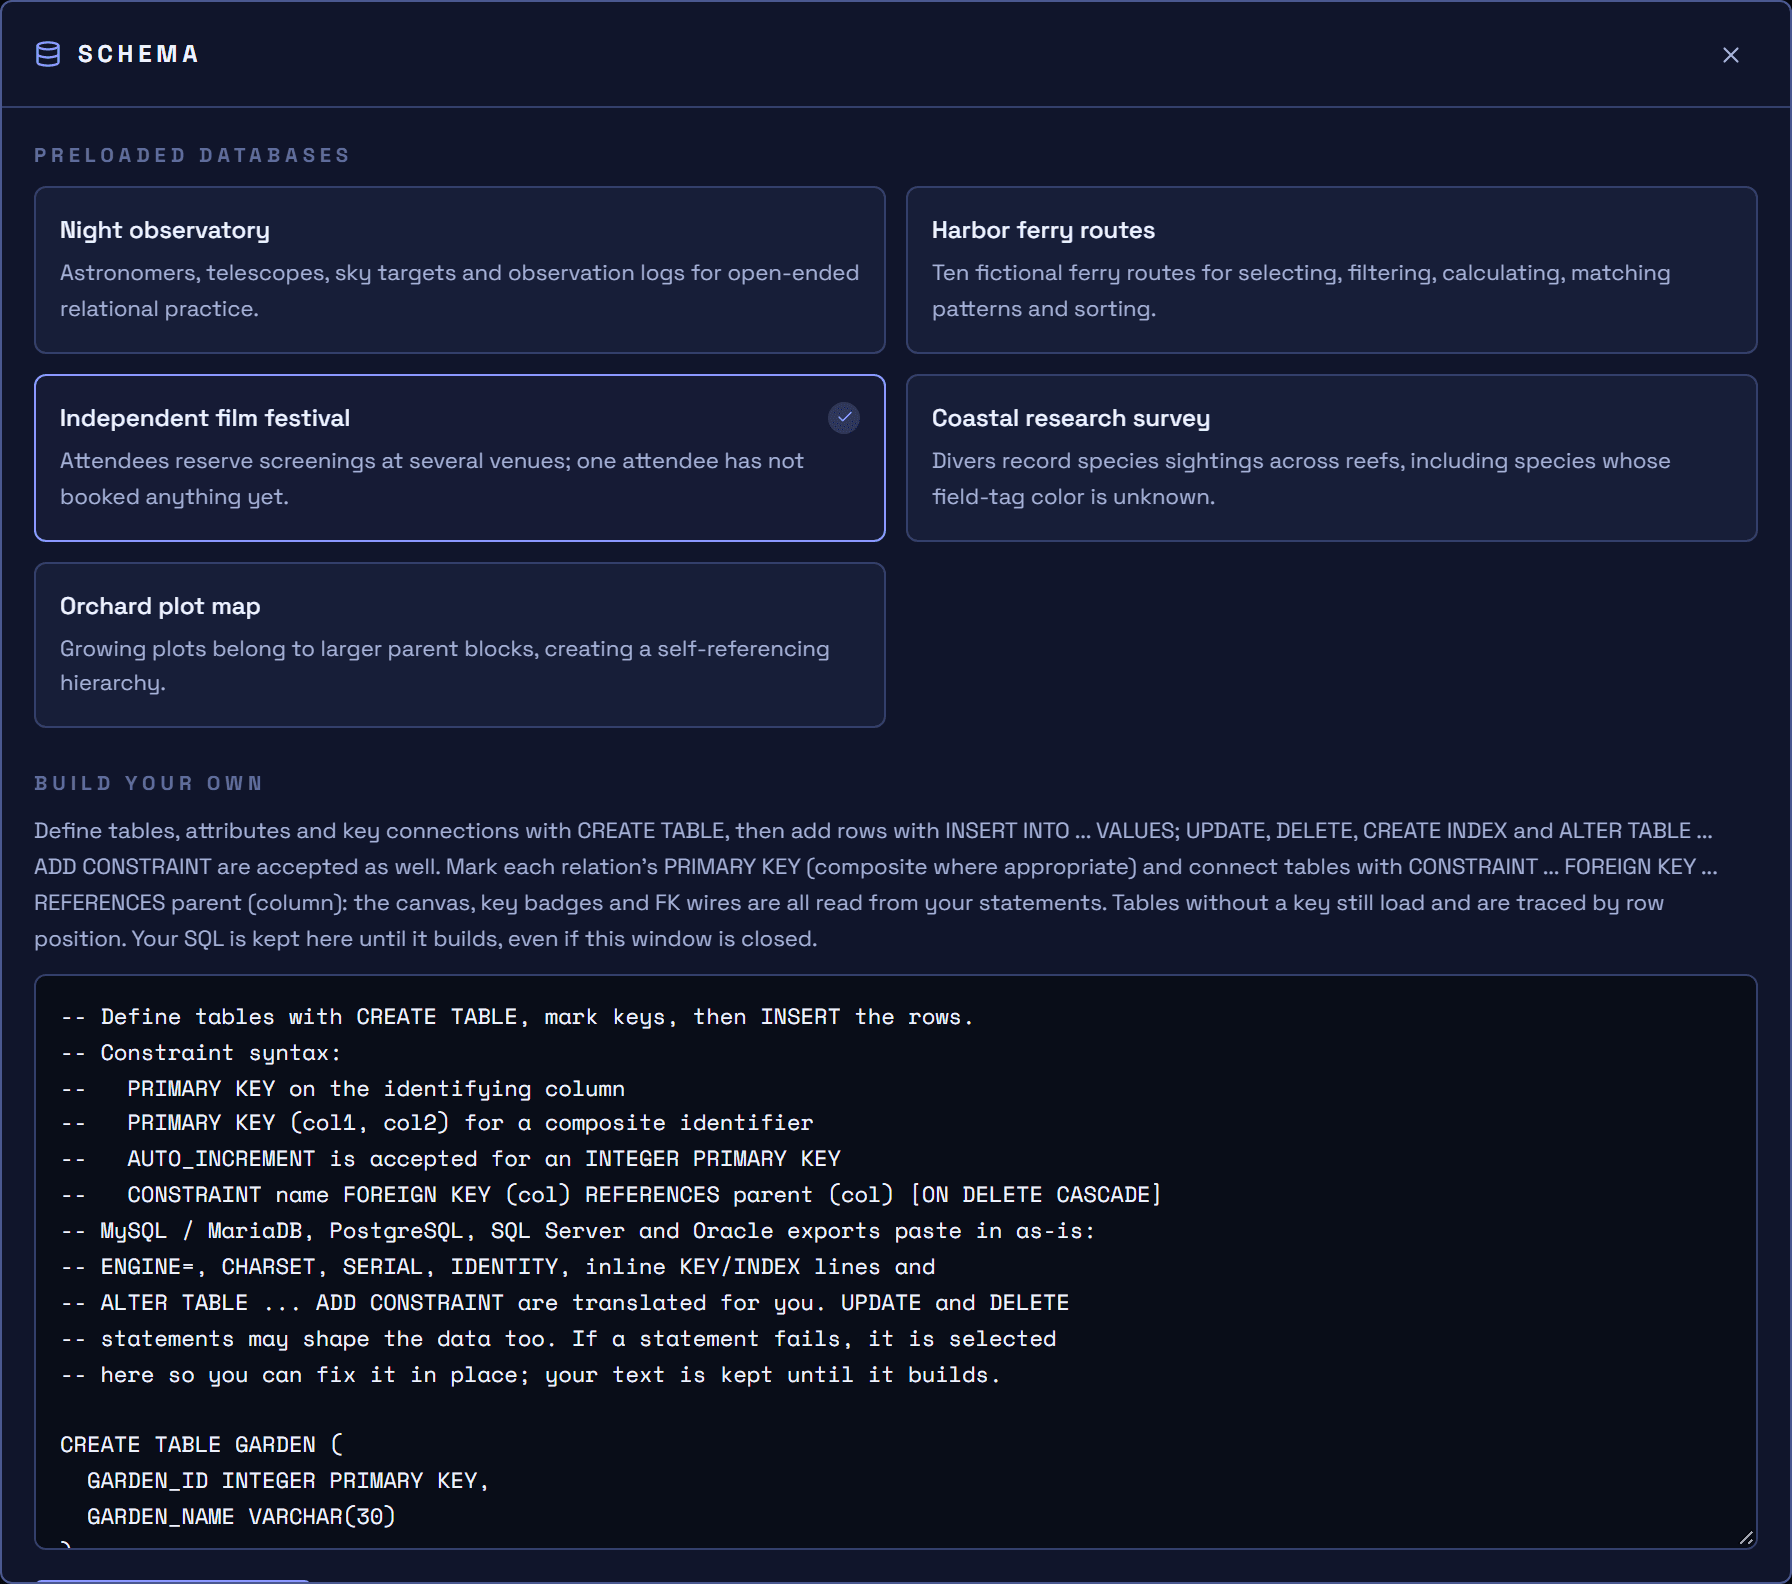This screenshot has height=1584, width=1792.
Task: Choose the Harbor ferry routes database
Action: (1331, 270)
